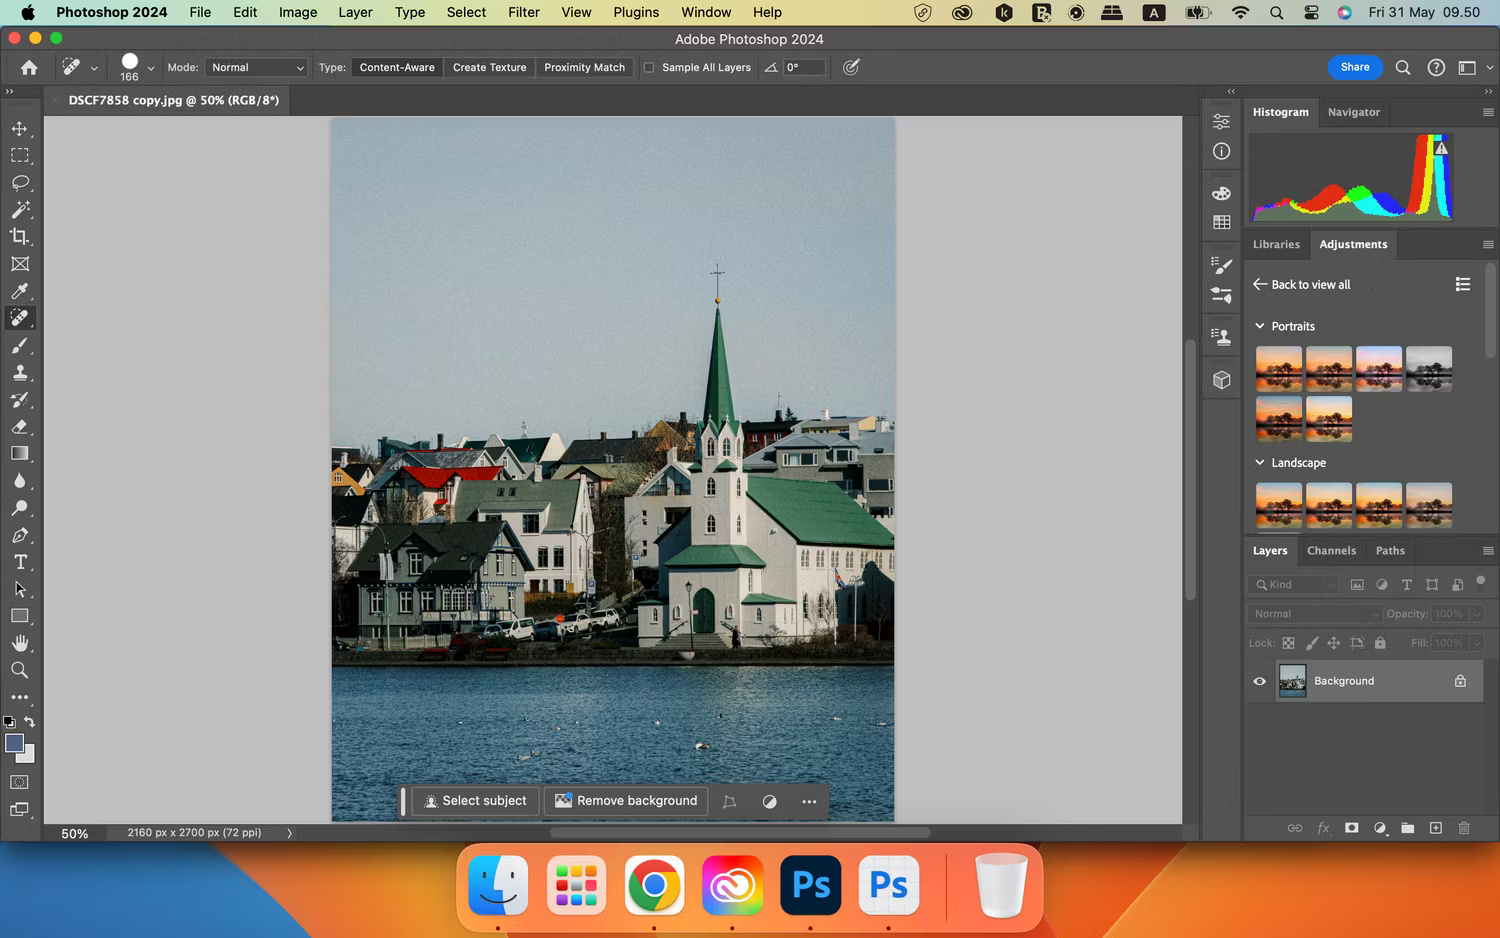This screenshot has height=938, width=1500.
Task: Switch to the Eraser tool
Action: pyautogui.click(x=20, y=427)
